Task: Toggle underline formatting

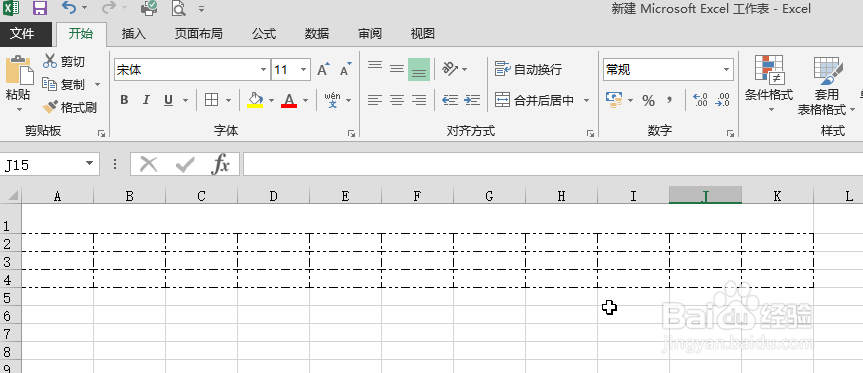Action: click(168, 100)
